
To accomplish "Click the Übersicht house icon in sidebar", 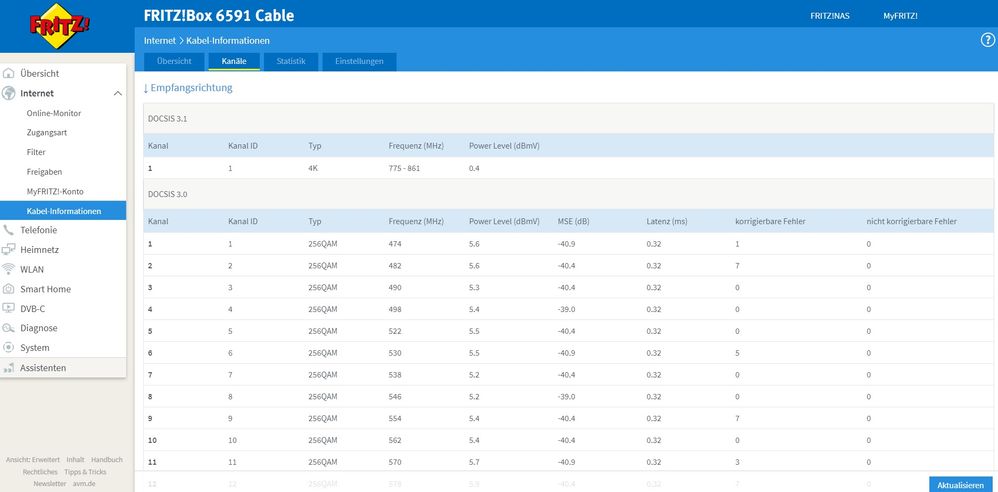I will click(8, 73).
